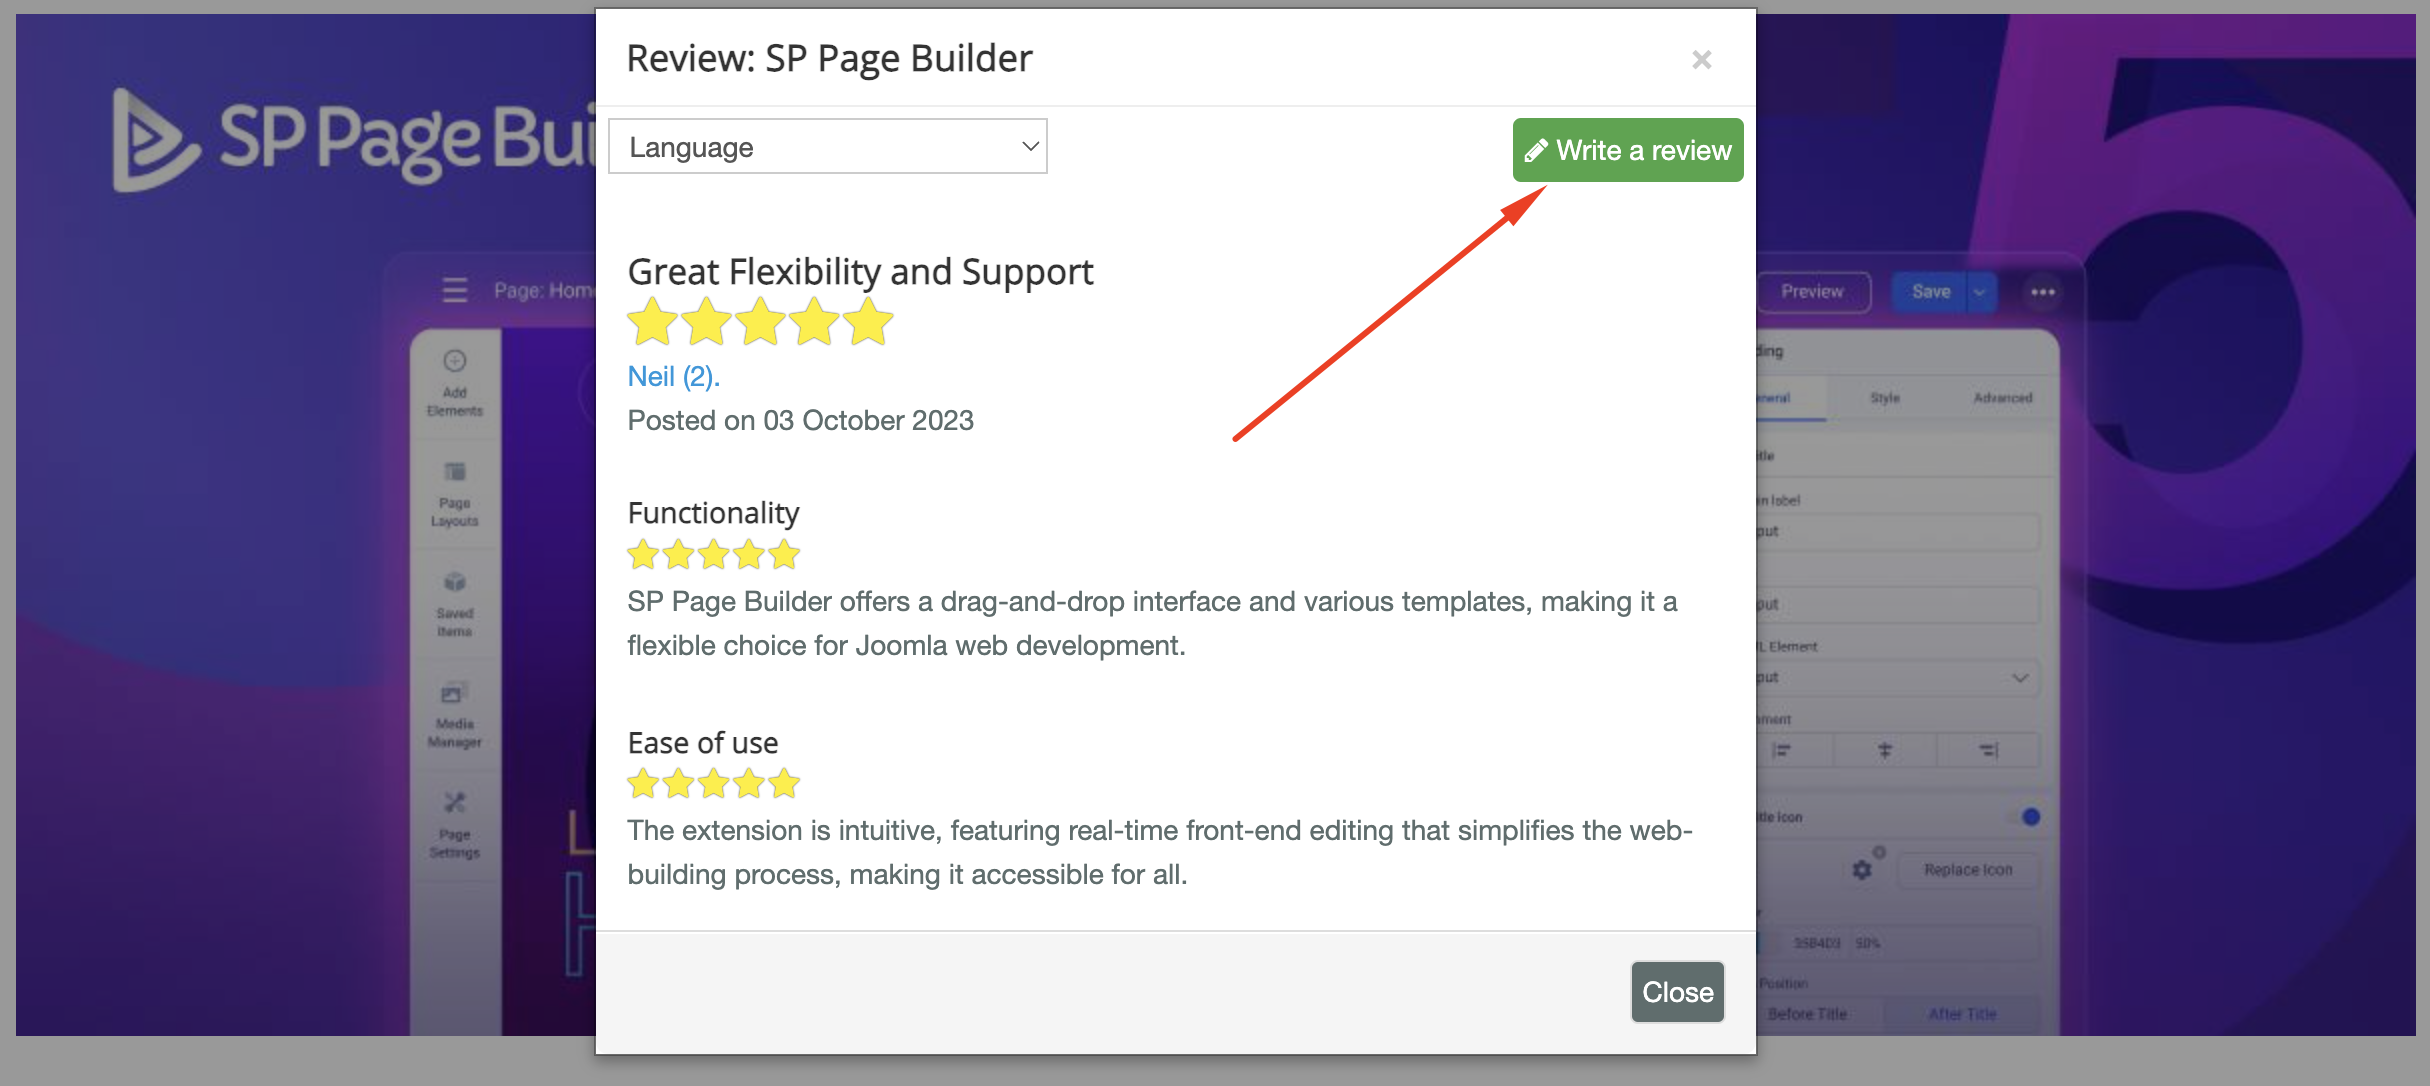
Task: Open reviewer Neil (2) profile link
Action: pyautogui.click(x=673, y=377)
